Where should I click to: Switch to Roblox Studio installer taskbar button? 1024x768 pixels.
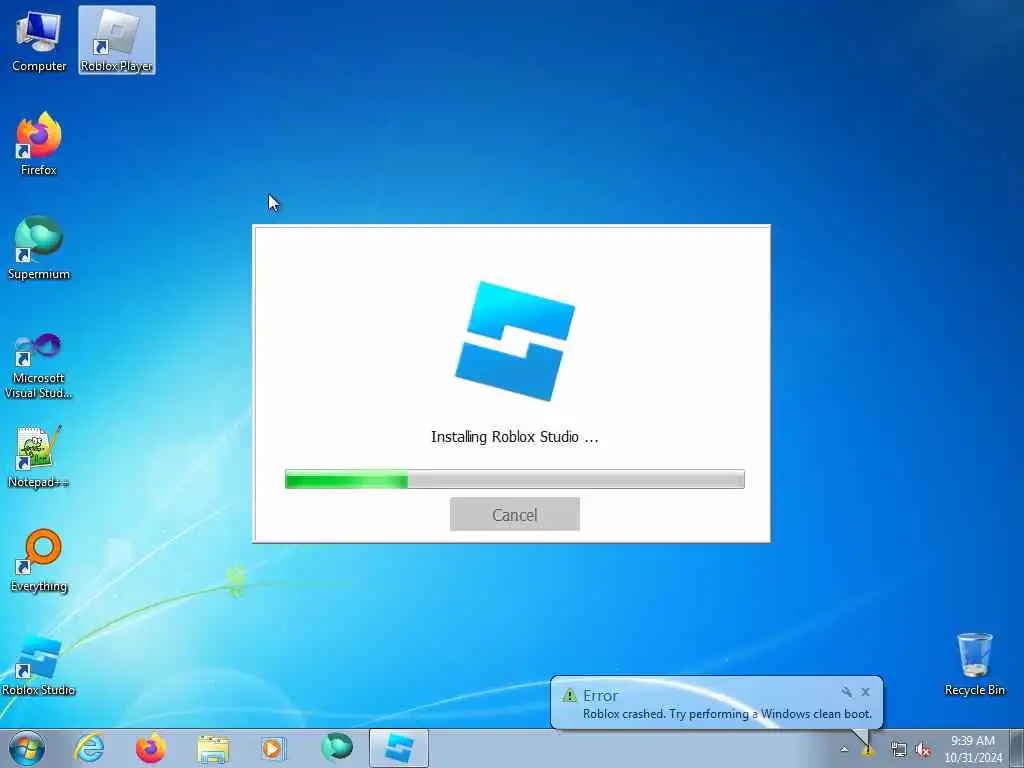click(x=398, y=748)
